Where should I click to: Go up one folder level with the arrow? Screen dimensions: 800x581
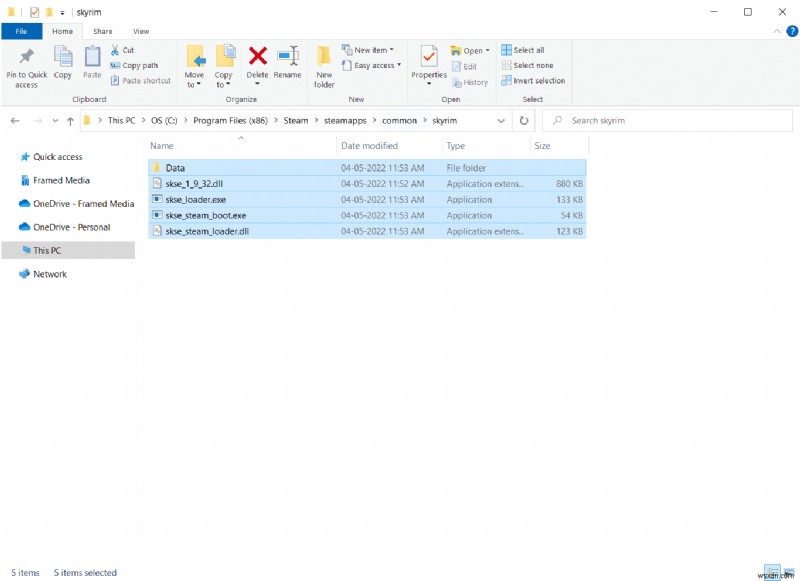(70, 121)
